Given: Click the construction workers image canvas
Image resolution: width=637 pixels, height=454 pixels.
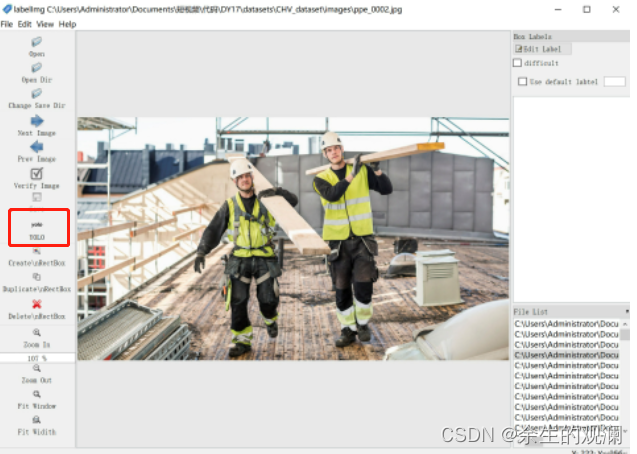Looking at the screenshot, I should point(293,239).
